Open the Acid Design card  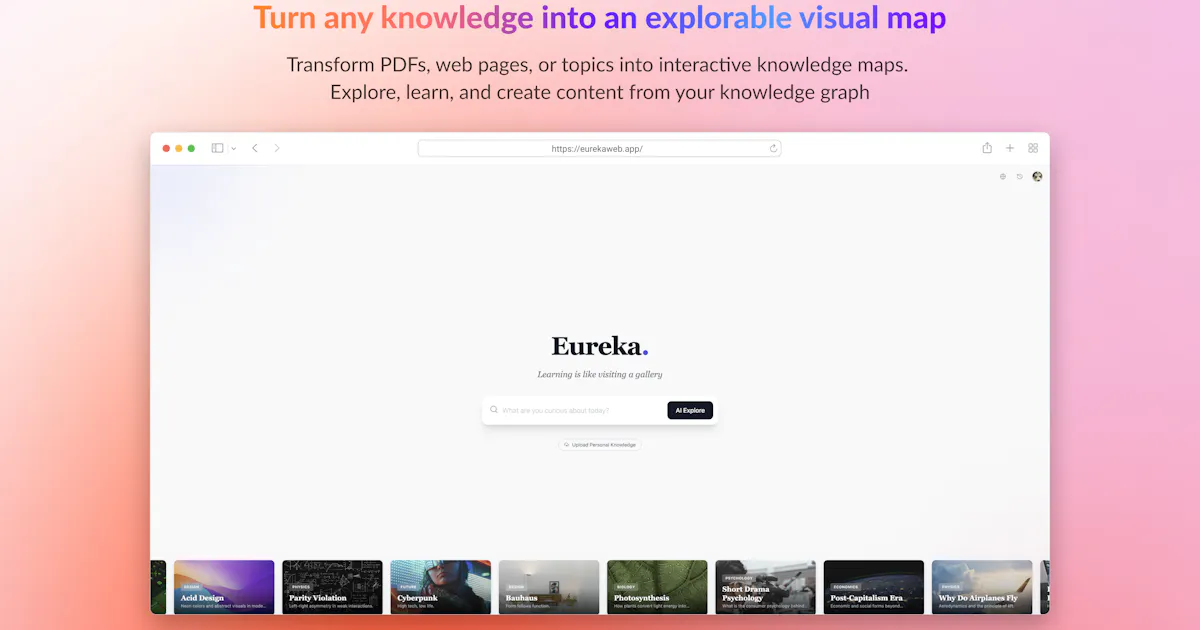224,587
